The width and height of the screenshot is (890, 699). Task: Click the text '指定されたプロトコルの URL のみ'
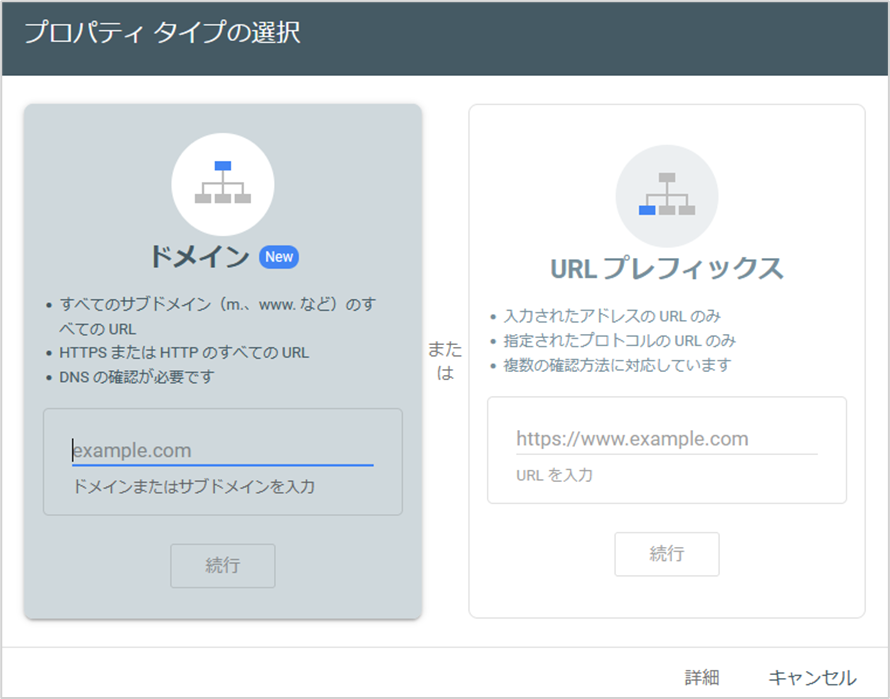tap(619, 341)
